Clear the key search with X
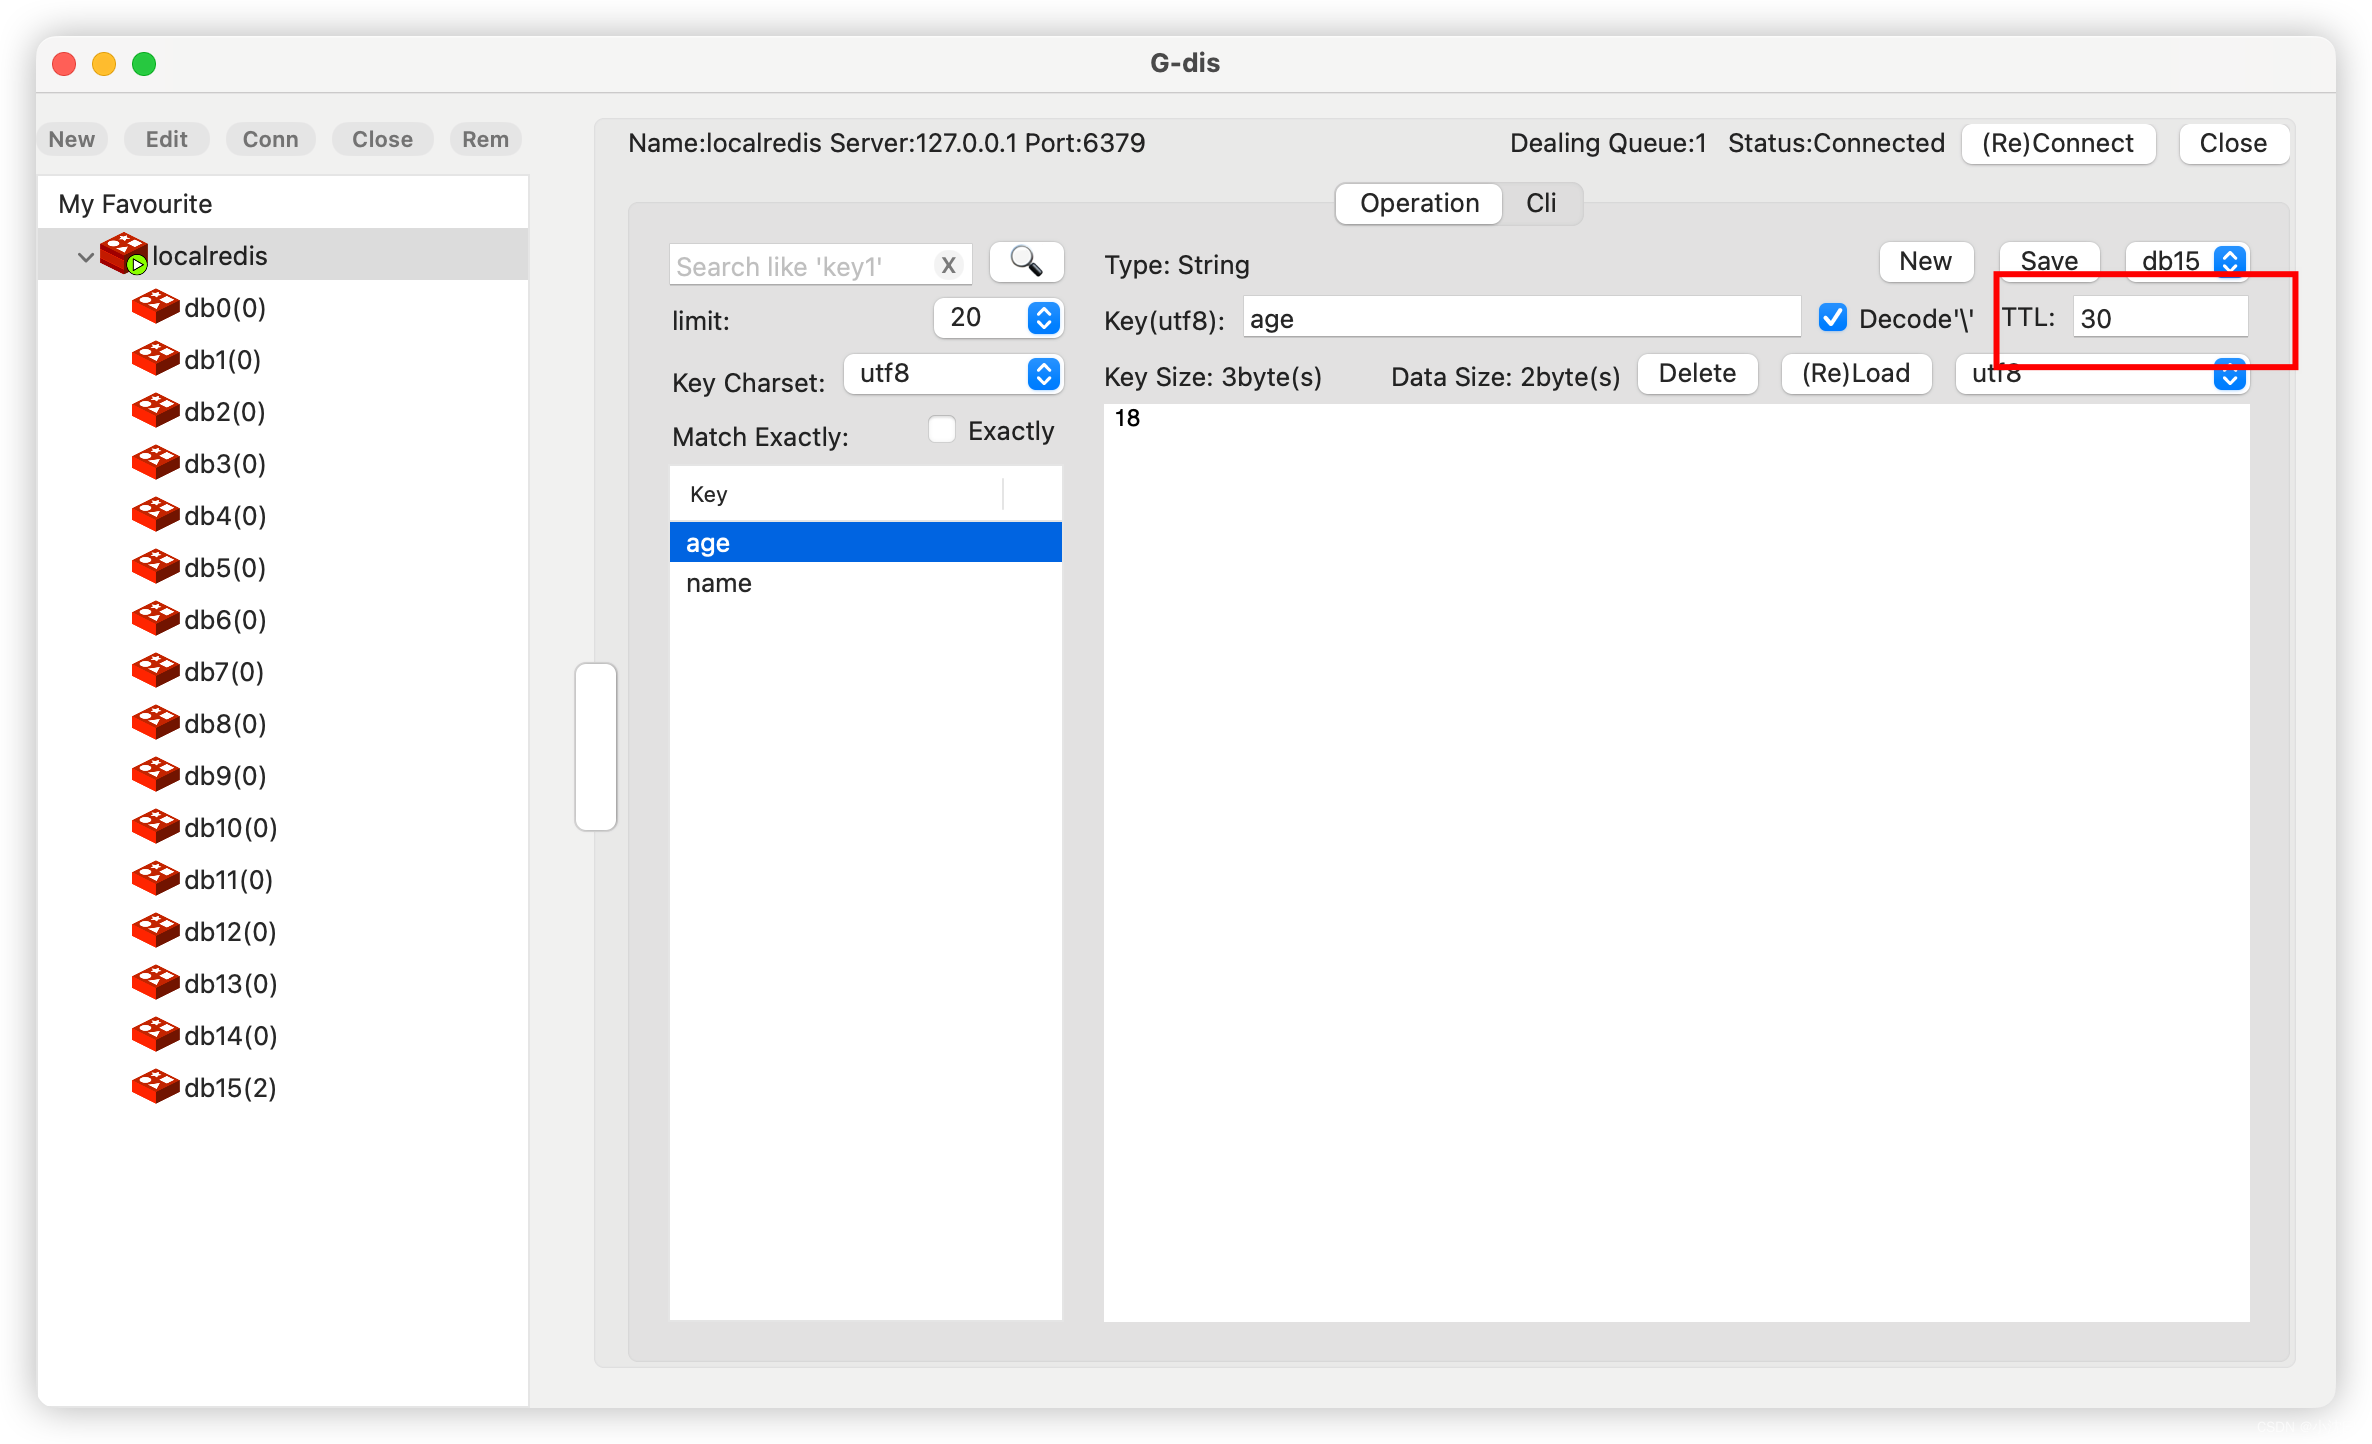 pos(948,265)
